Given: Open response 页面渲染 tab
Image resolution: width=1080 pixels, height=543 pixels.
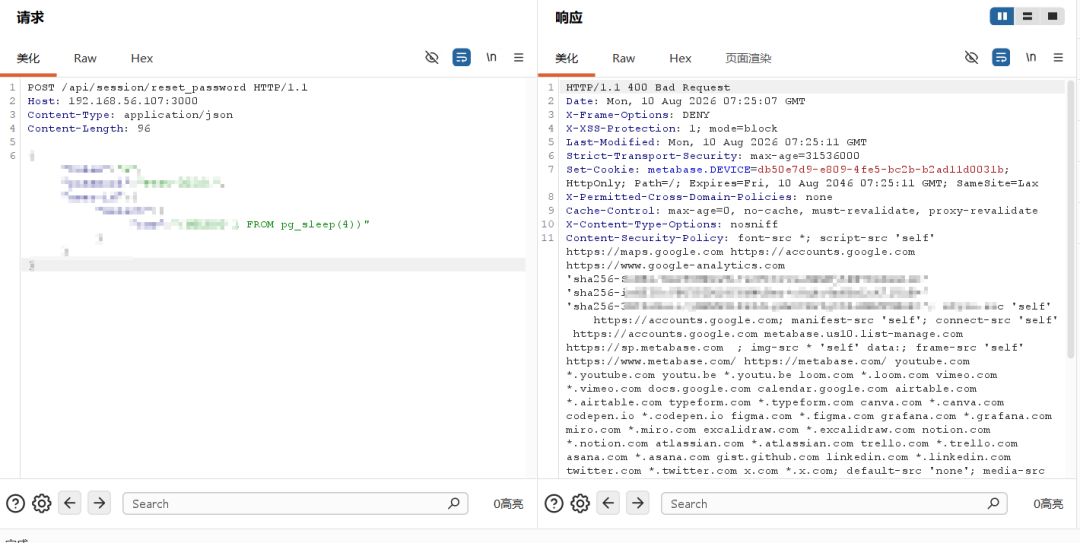Looking at the screenshot, I should [748, 59].
